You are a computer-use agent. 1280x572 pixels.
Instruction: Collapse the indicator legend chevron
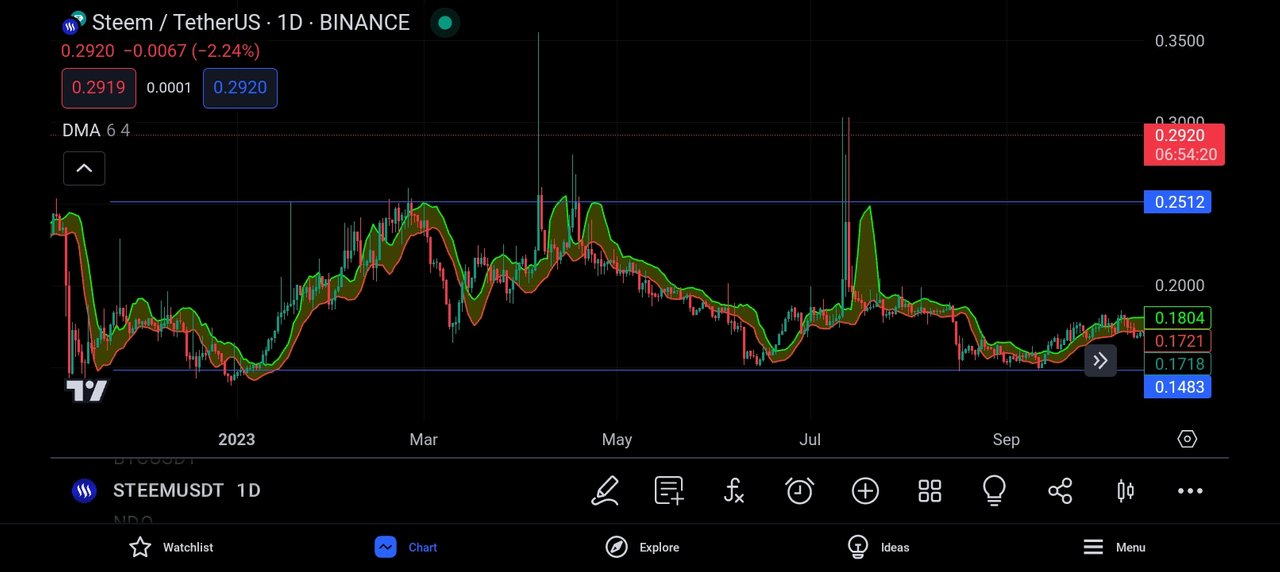pos(84,168)
